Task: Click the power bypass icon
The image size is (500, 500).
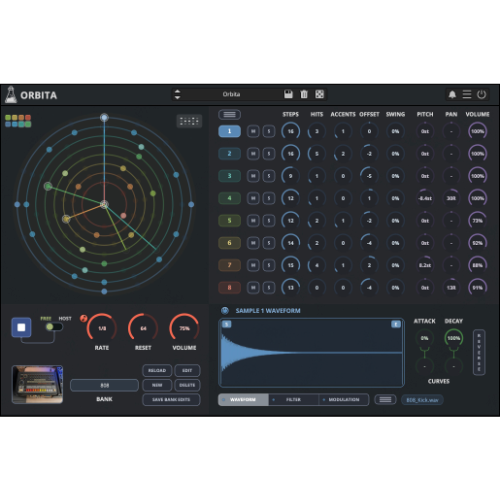Action: pyautogui.click(x=481, y=95)
